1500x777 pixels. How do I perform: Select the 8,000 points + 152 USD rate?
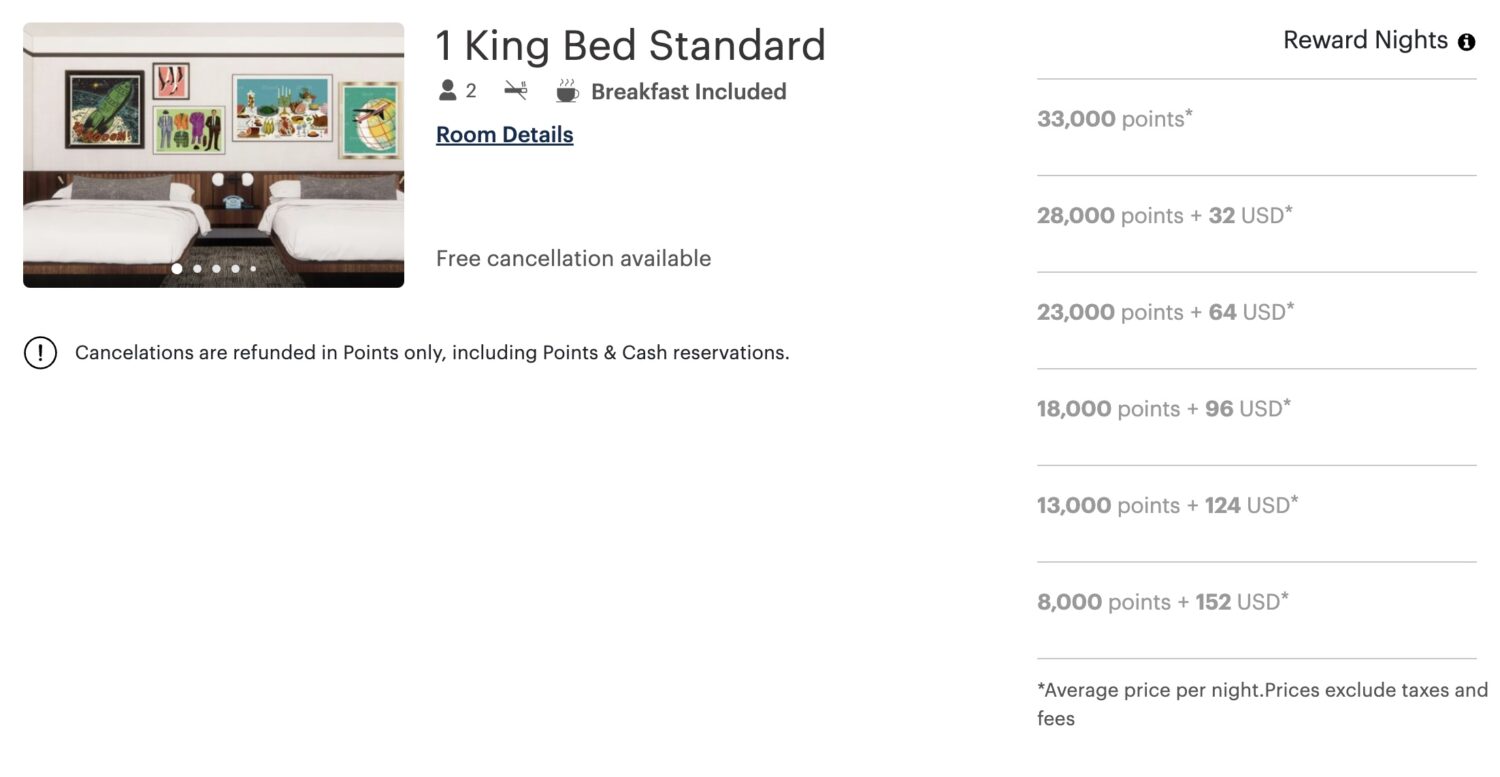click(x=1160, y=601)
